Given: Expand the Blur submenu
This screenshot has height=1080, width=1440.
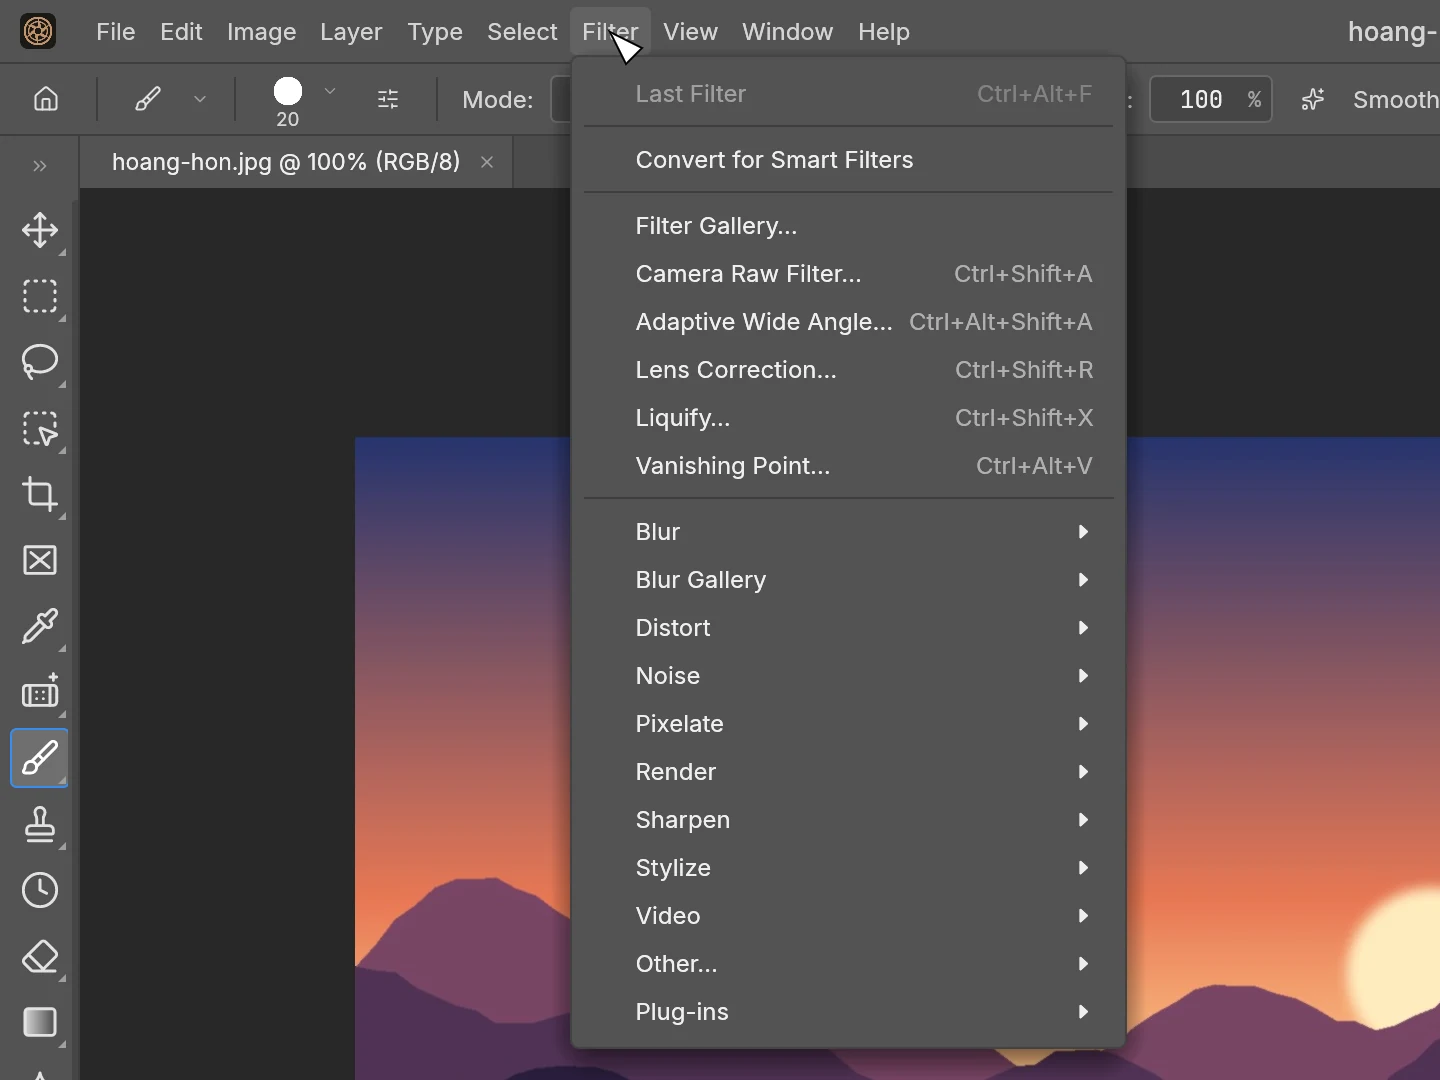Looking at the screenshot, I should tap(849, 532).
